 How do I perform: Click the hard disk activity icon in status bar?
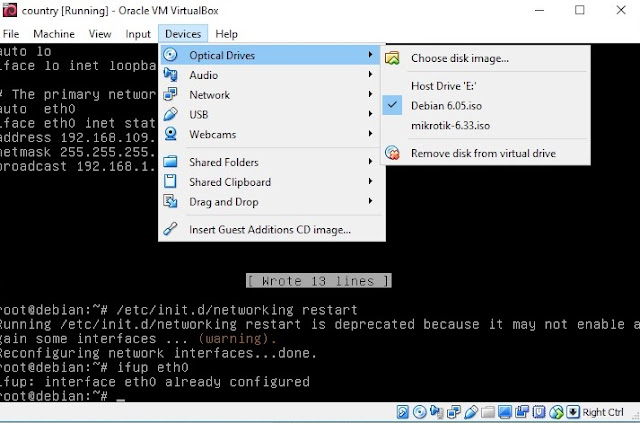point(402,412)
